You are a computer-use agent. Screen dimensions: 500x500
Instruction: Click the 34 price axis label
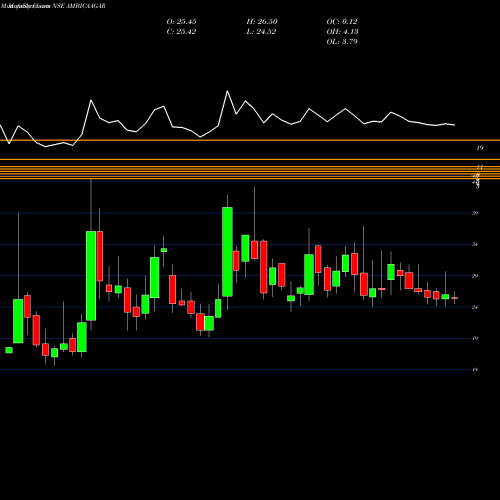pos(475,244)
